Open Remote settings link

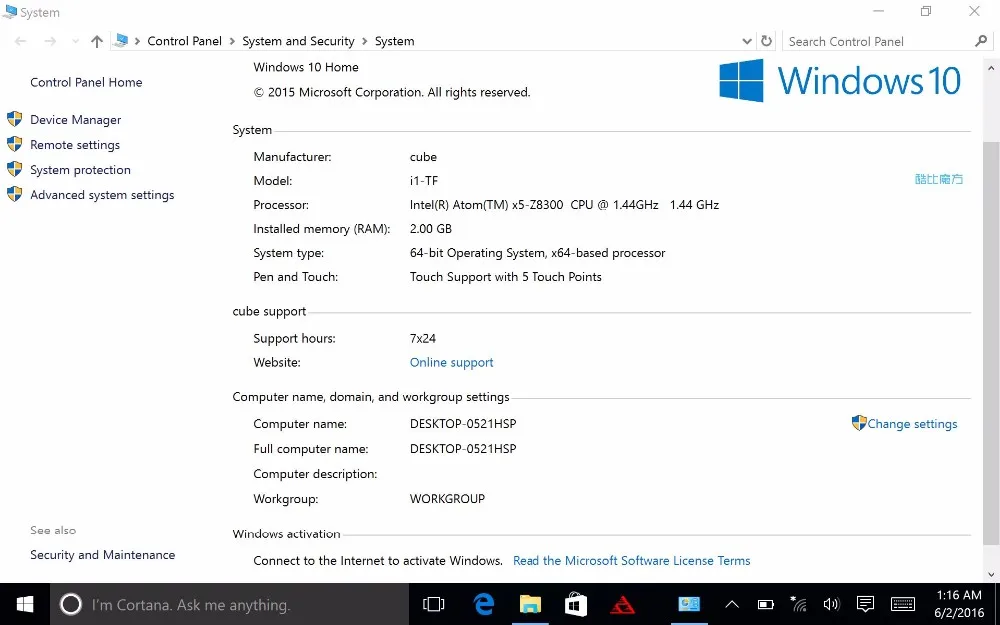click(x=75, y=145)
